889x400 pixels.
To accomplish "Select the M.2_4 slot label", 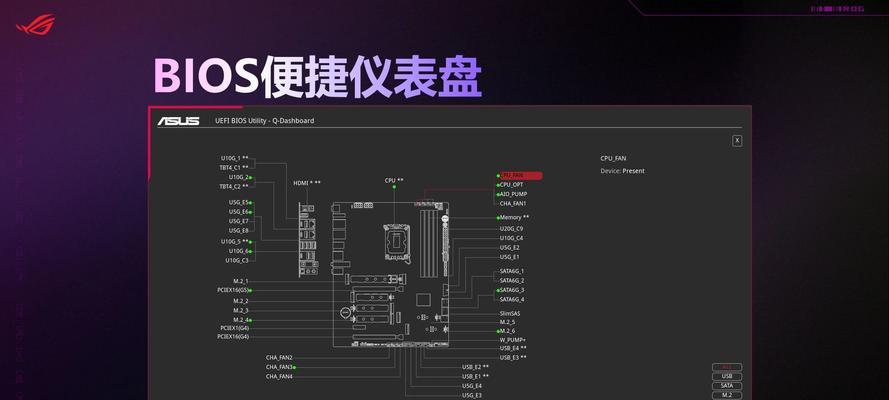I will [240, 320].
